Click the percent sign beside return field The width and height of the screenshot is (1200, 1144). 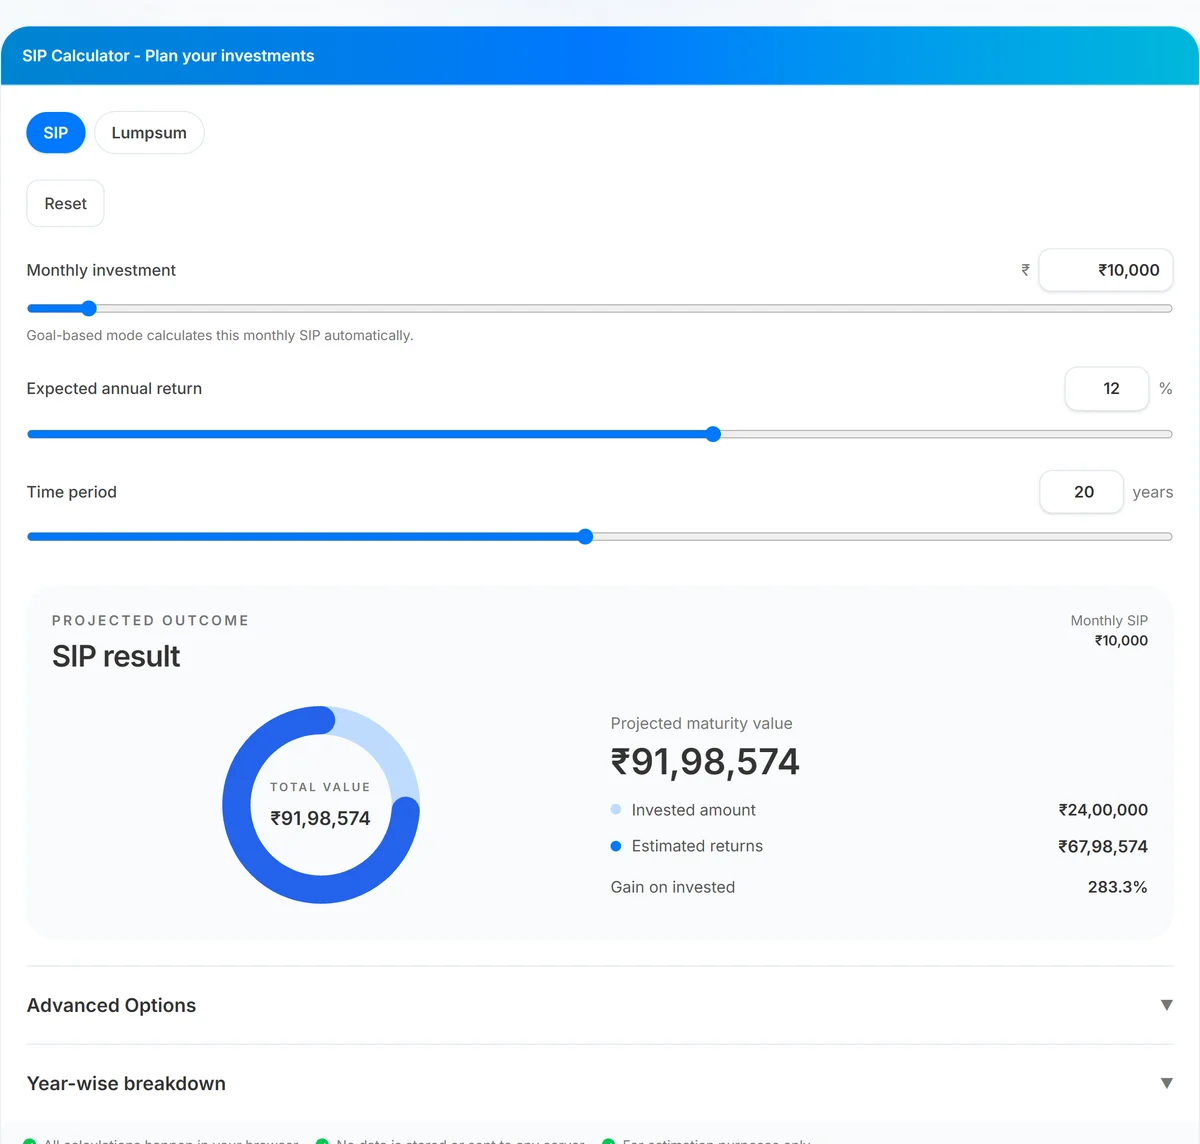pos(1165,389)
